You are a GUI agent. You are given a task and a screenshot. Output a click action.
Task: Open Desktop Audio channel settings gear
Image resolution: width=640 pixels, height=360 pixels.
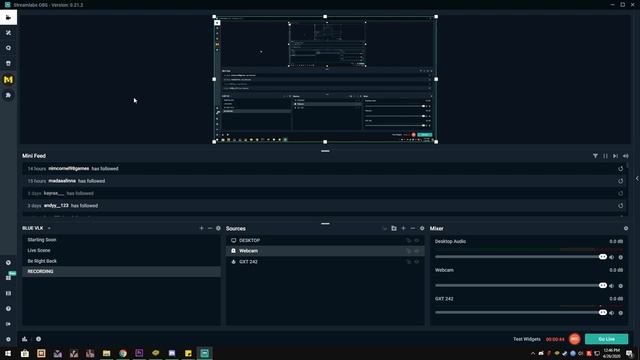tap(621, 257)
